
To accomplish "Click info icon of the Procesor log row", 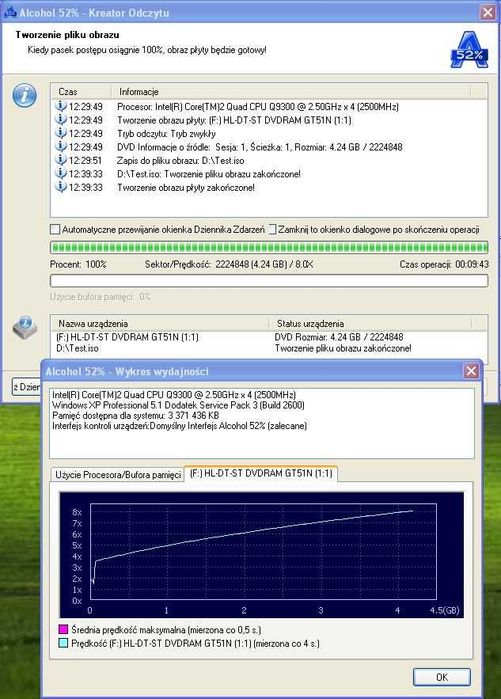I will [61, 106].
